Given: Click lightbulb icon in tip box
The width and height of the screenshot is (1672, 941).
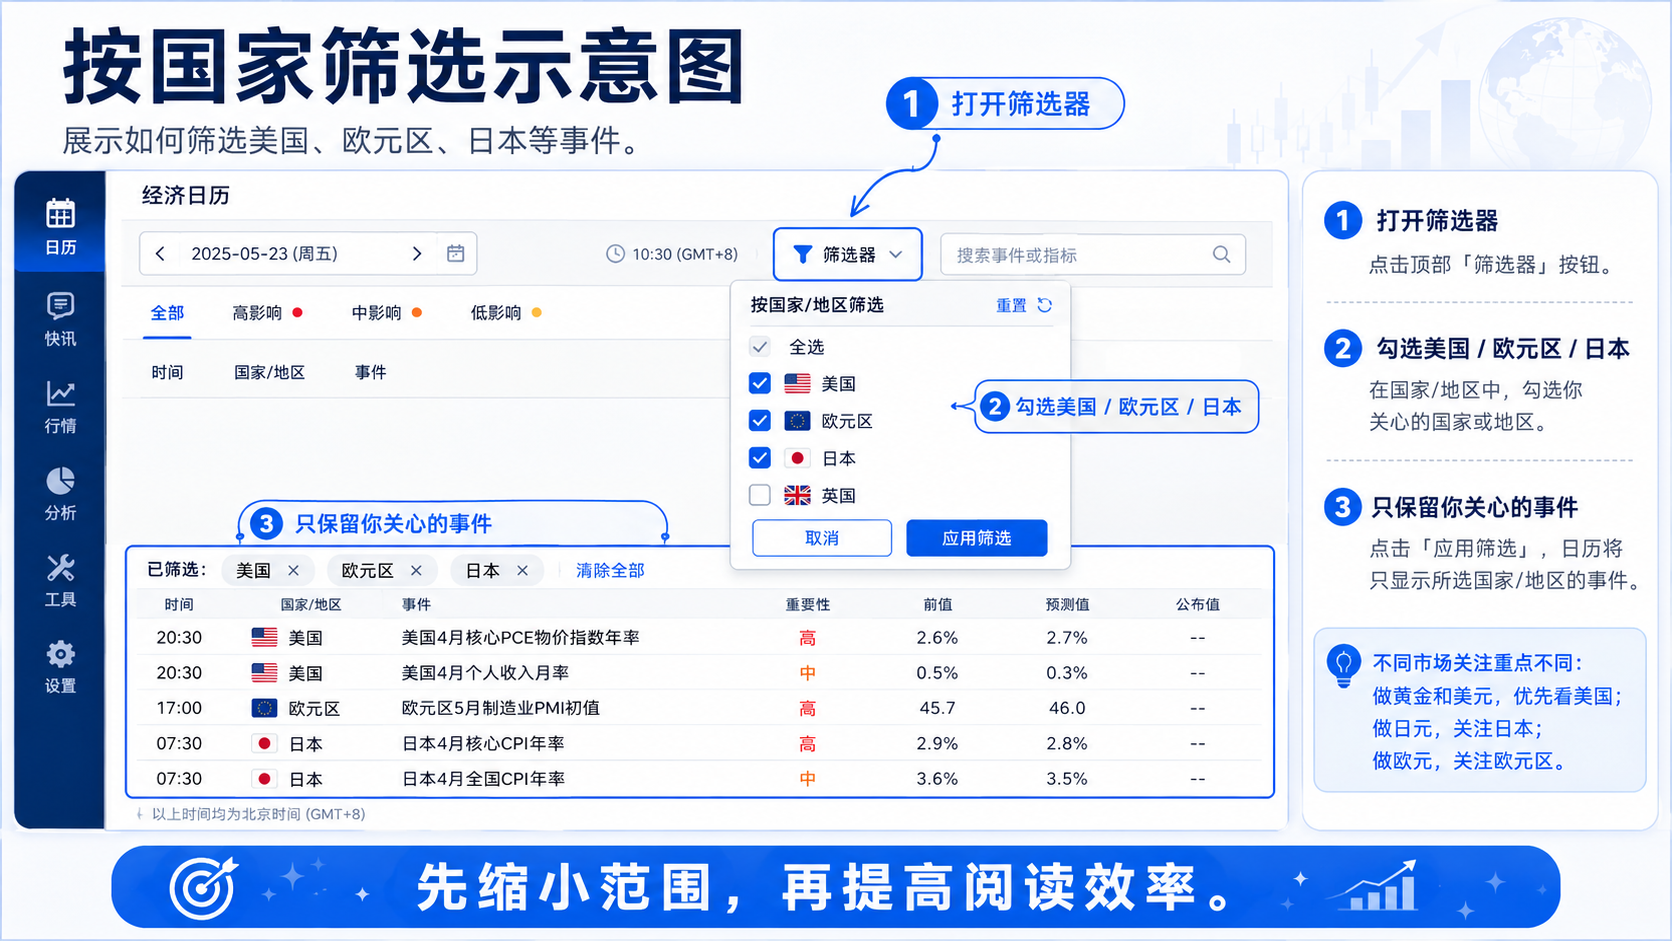Looking at the screenshot, I should (1343, 665).
